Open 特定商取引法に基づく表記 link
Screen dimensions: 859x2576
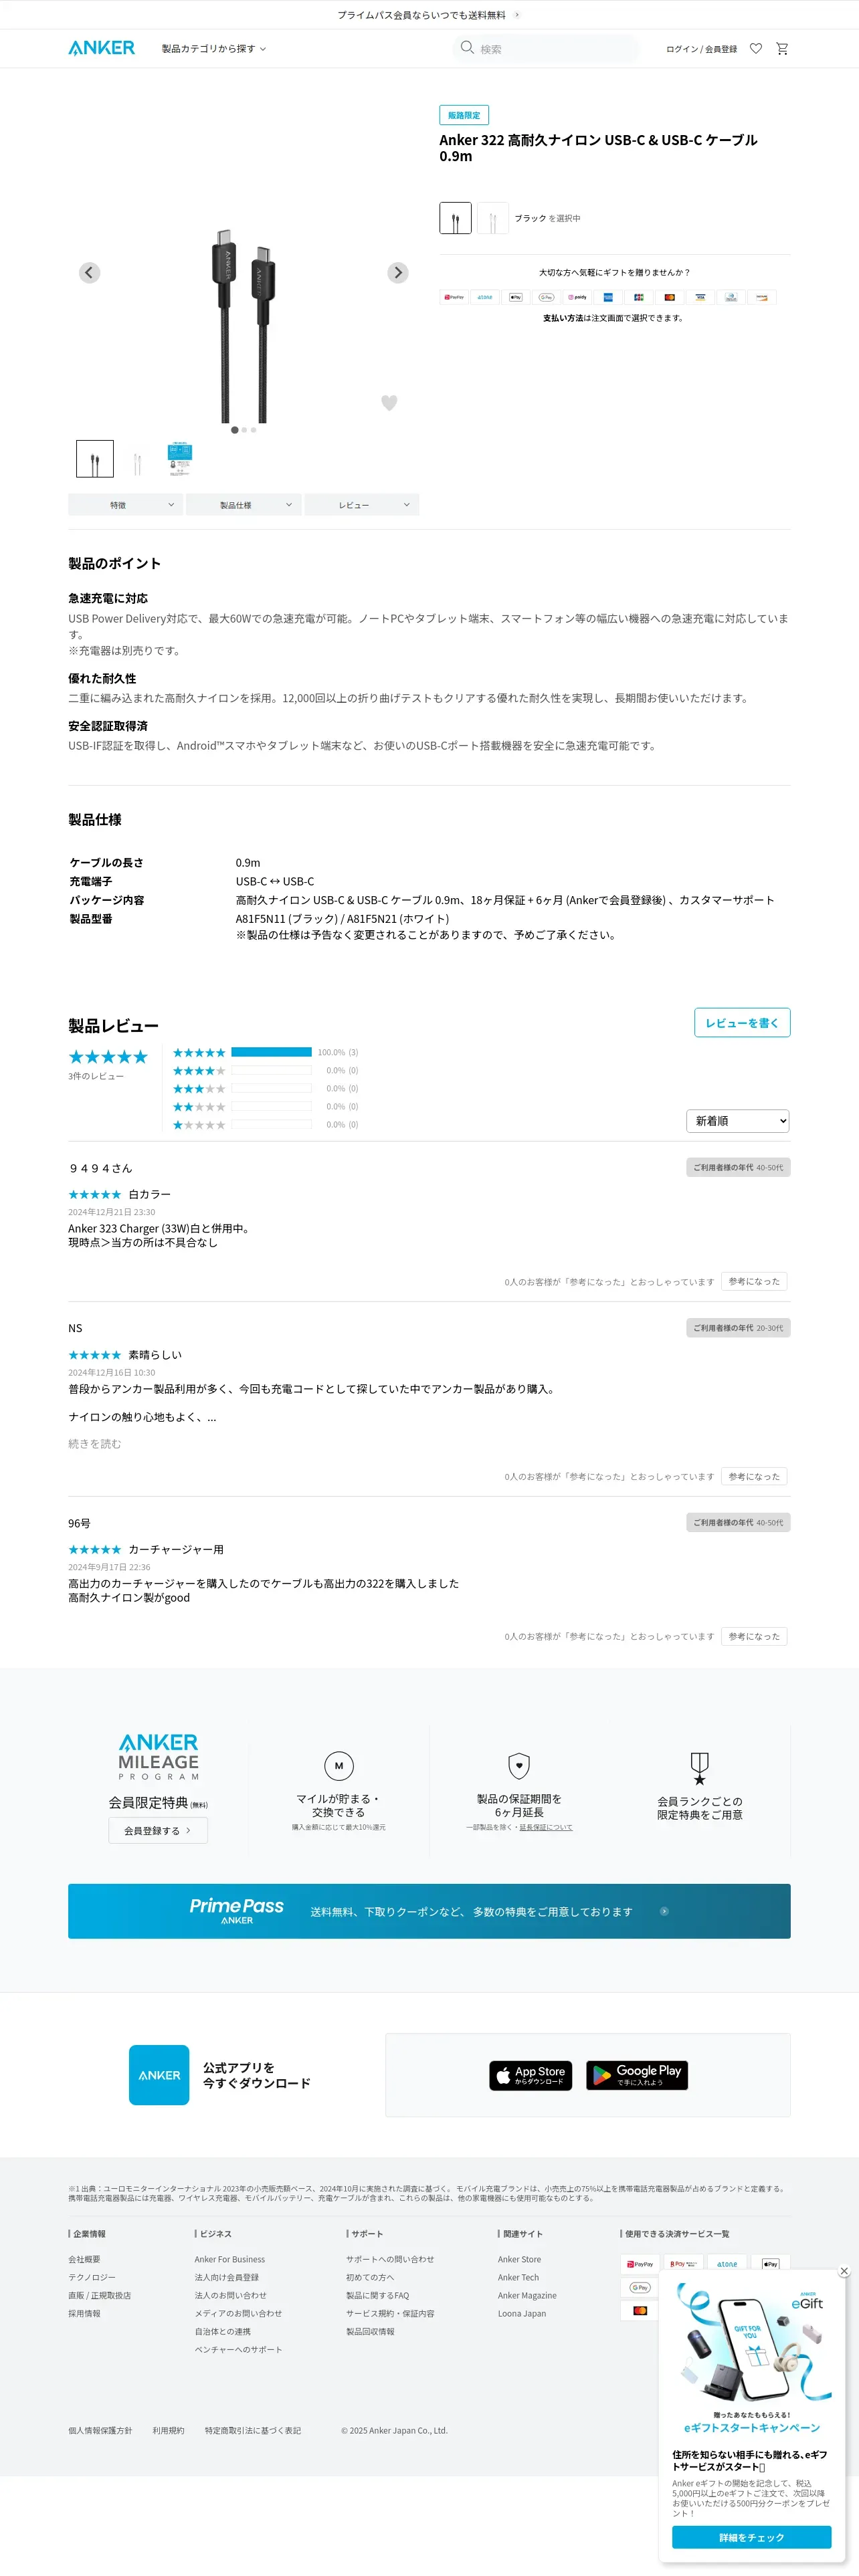point(253,2430)
